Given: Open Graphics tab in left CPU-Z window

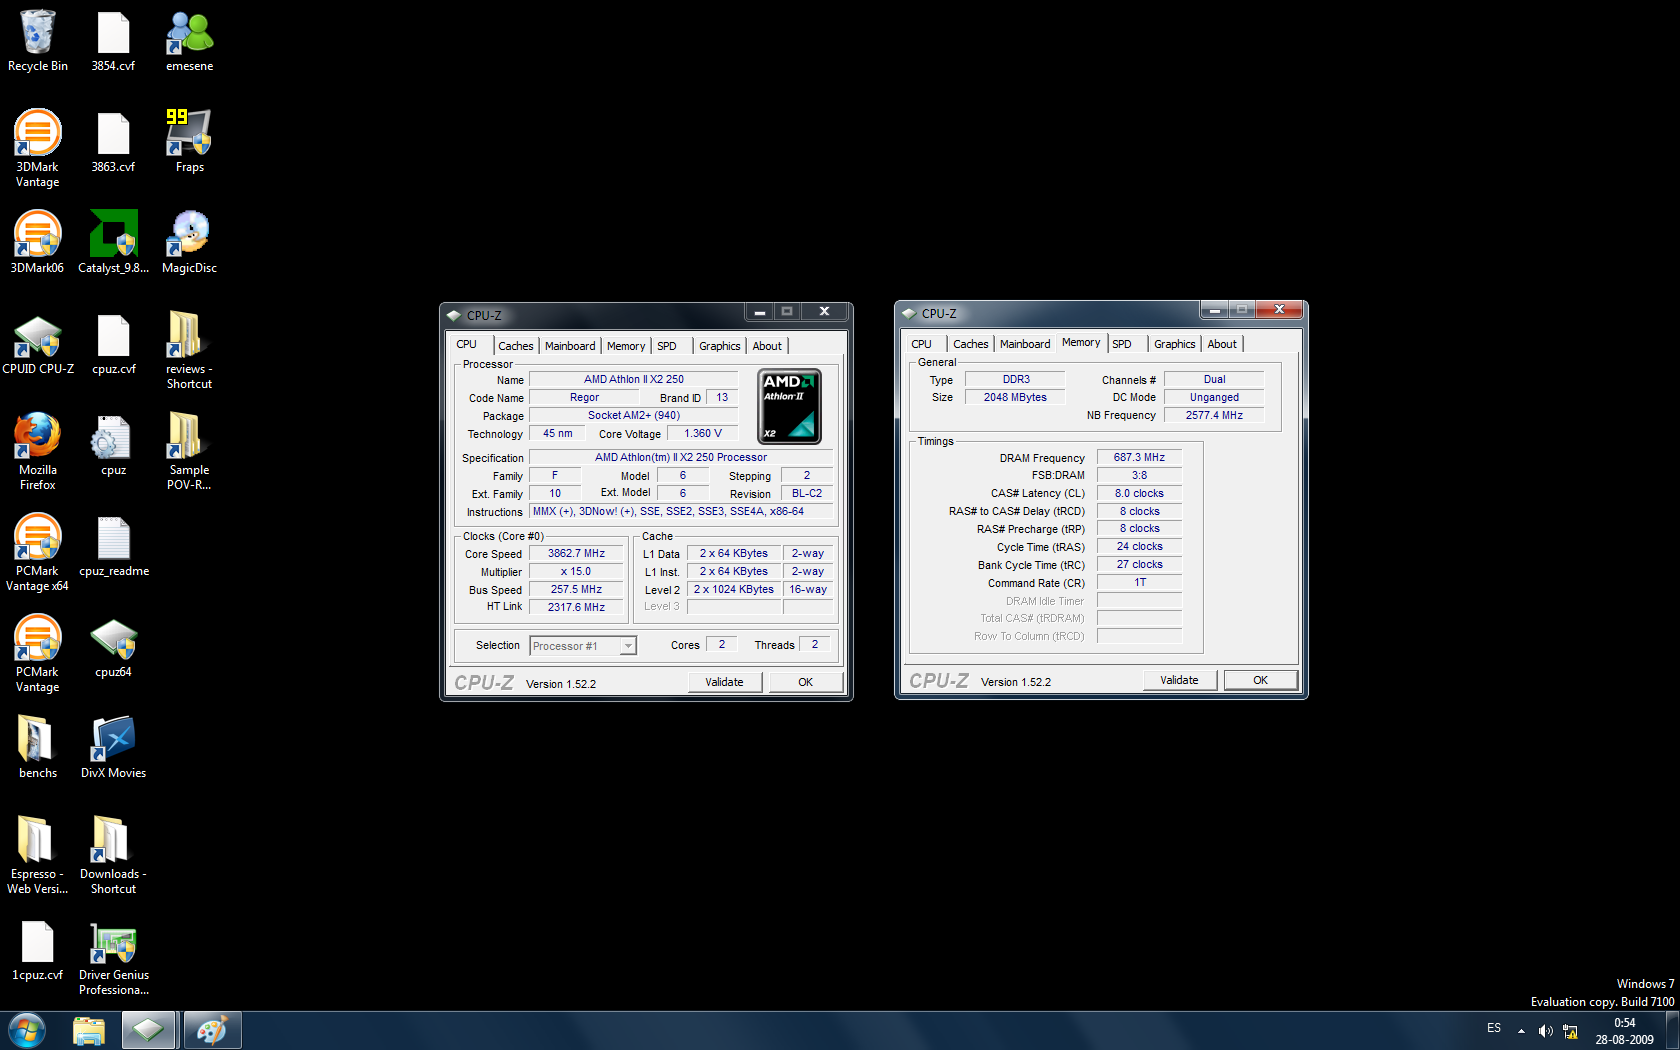Looking at the screenshot, I should tap(720, 346).
